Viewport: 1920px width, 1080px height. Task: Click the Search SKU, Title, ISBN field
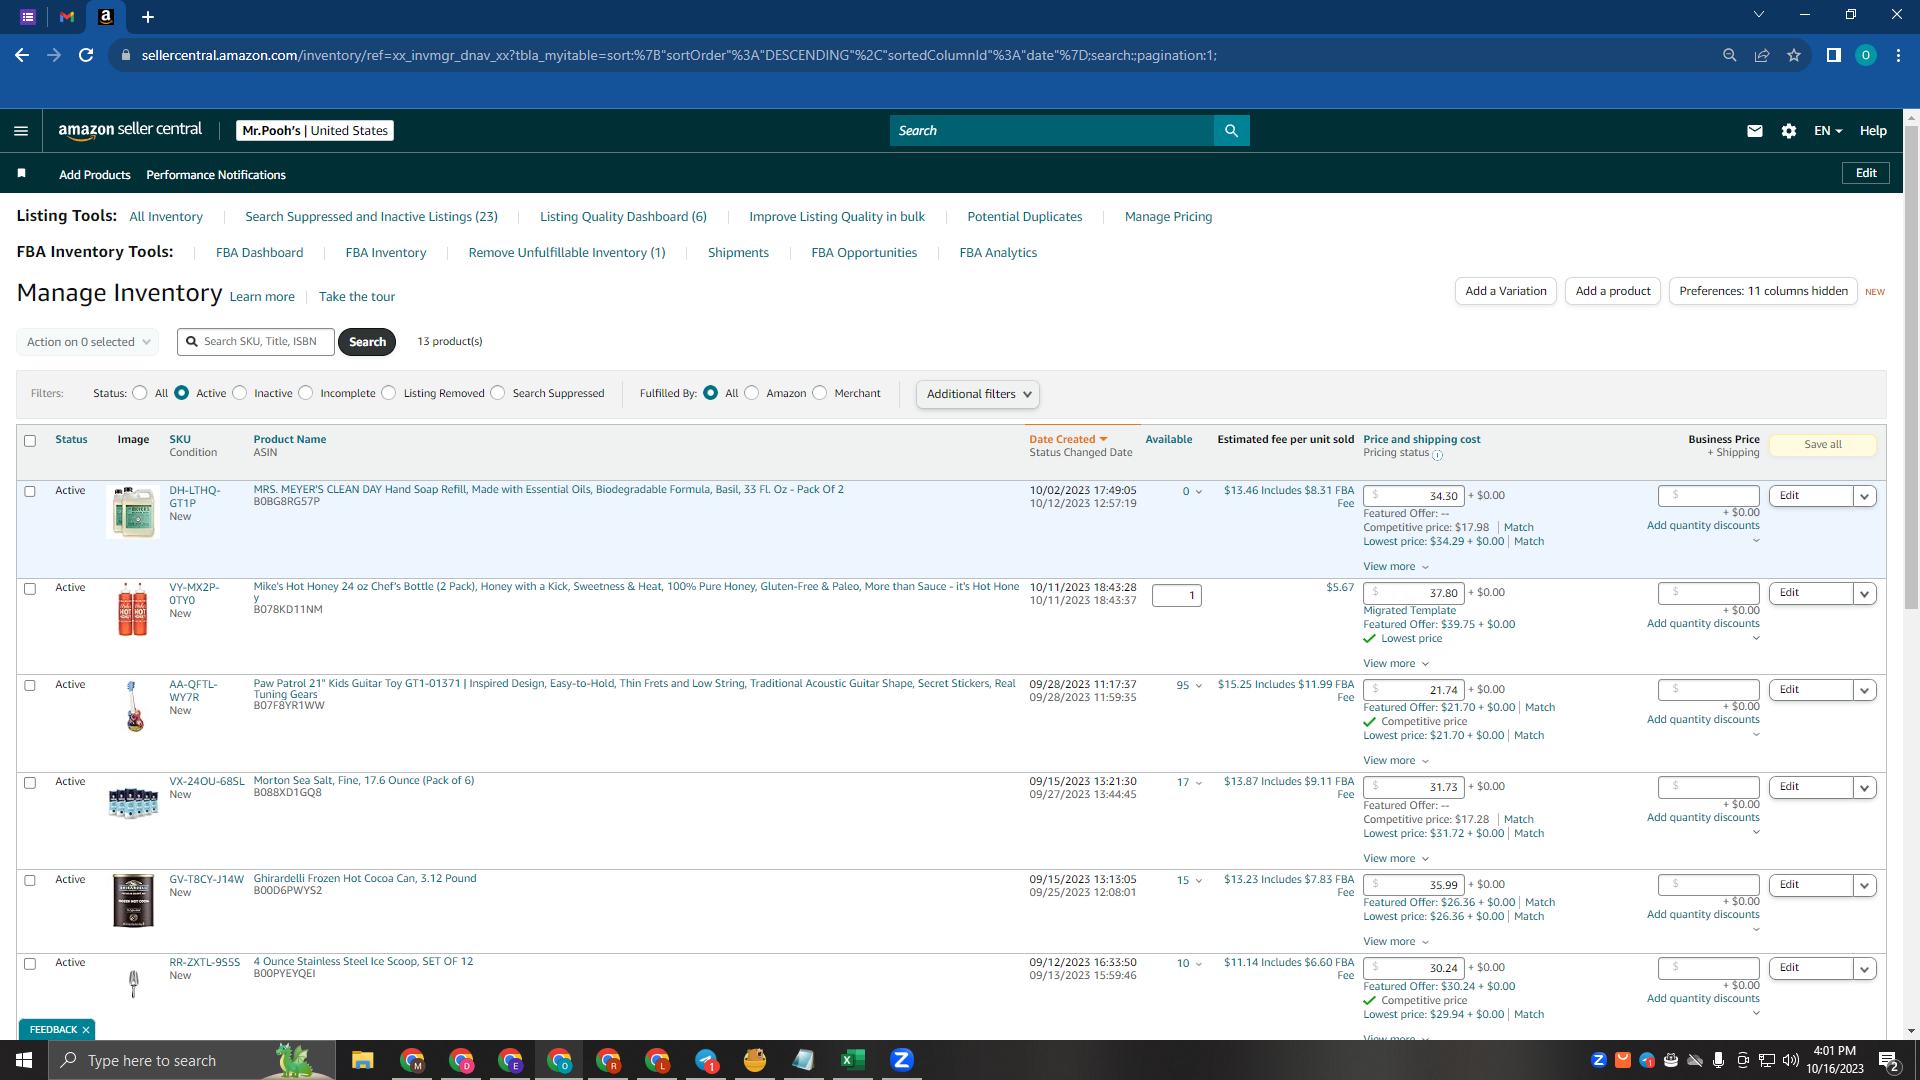(256, 342)
